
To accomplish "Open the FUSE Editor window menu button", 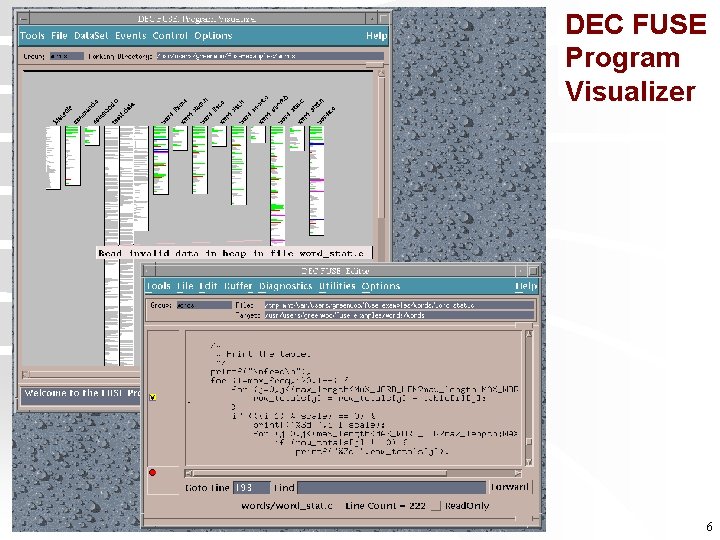I will (149, 271).
